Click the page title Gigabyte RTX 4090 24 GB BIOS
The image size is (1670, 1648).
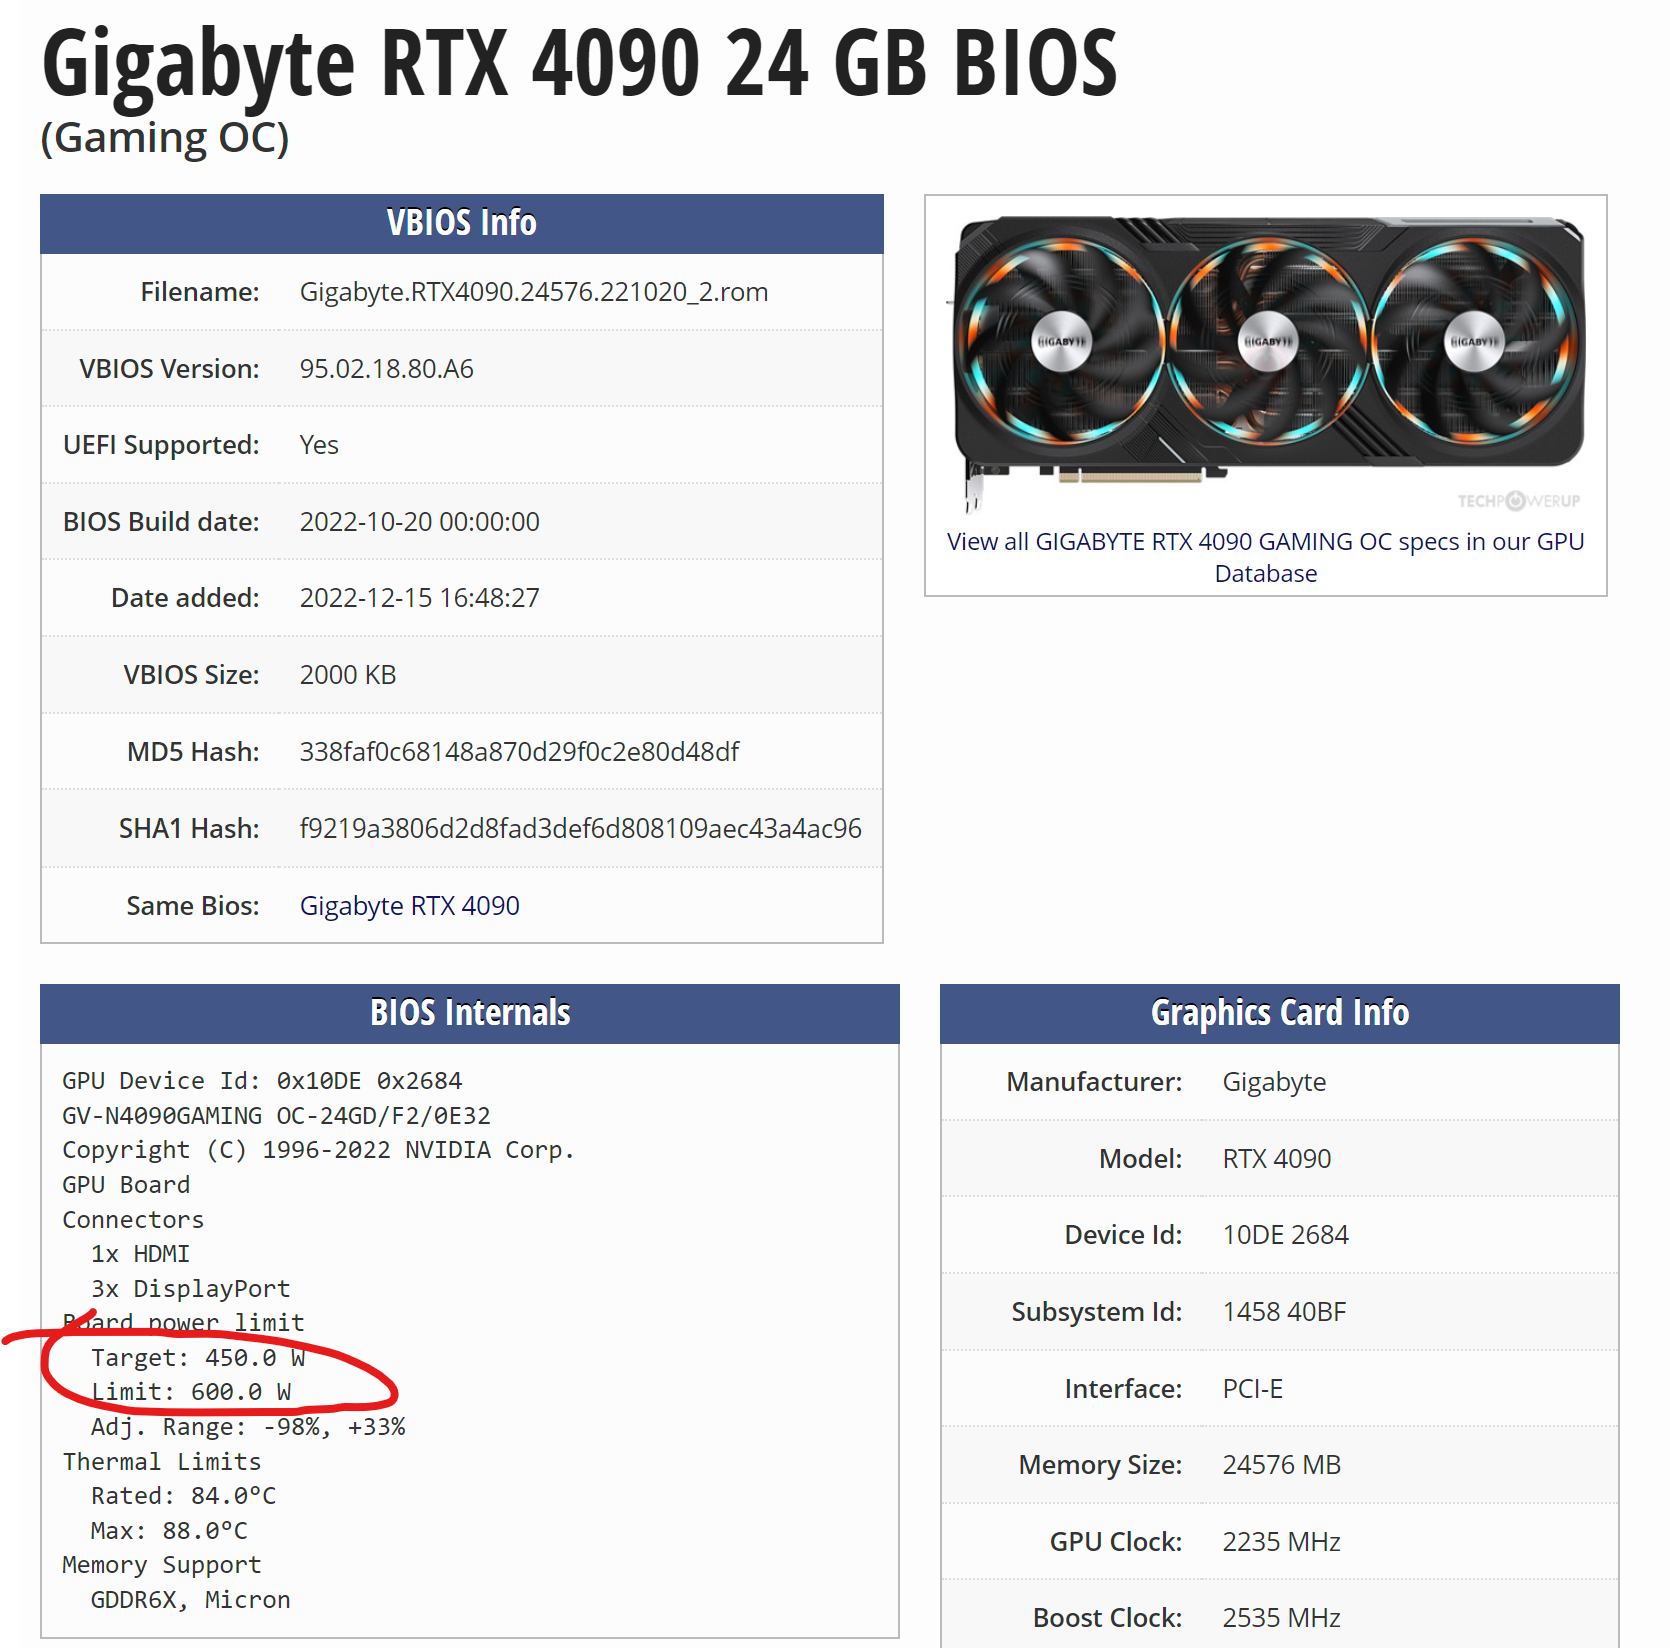pyautogui.click(x=579, y=64)
